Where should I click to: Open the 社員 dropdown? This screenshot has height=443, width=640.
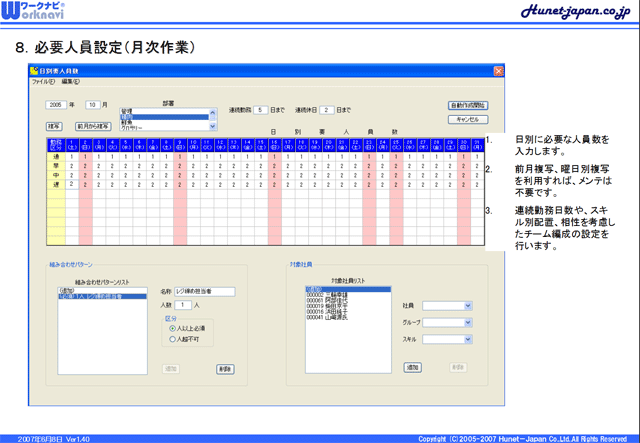447,306
